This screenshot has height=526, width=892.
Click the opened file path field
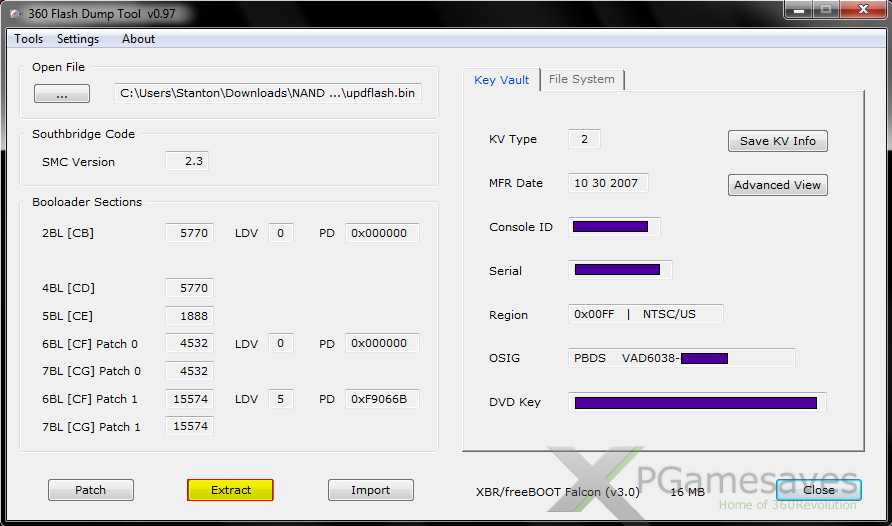267,94
